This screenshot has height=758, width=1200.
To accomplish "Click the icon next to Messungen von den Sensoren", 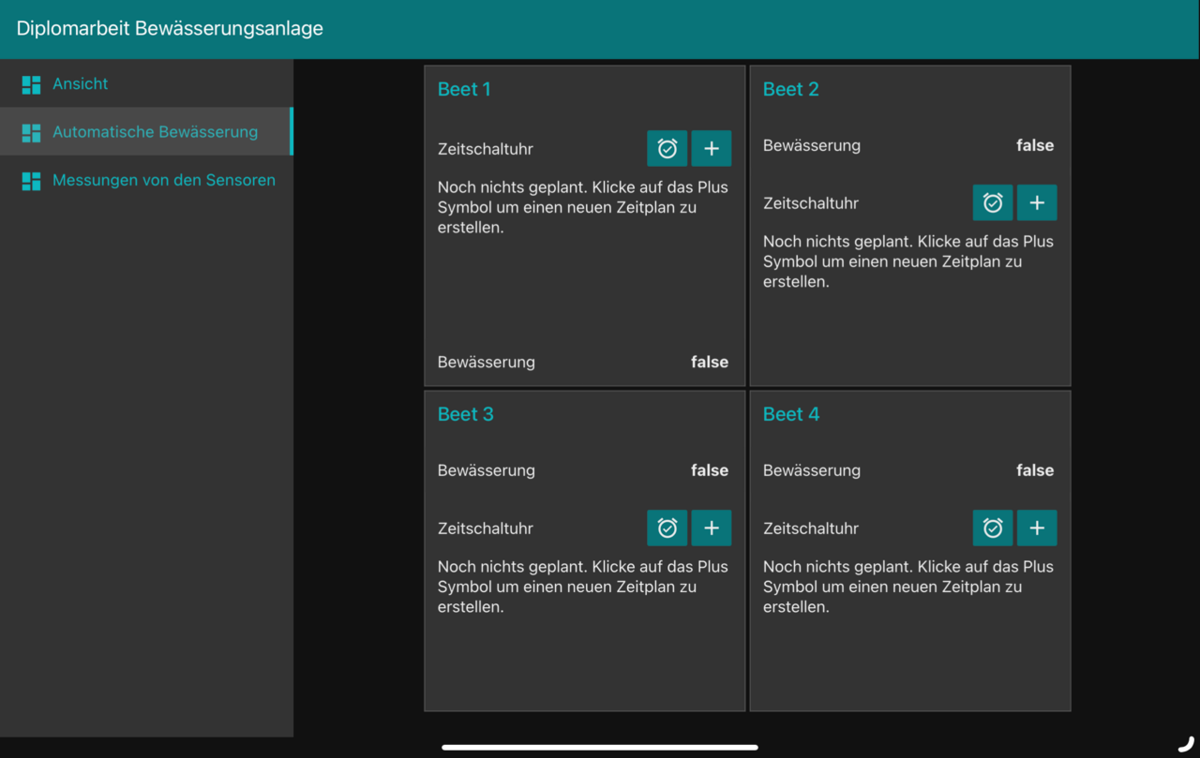I will point(31,181).
